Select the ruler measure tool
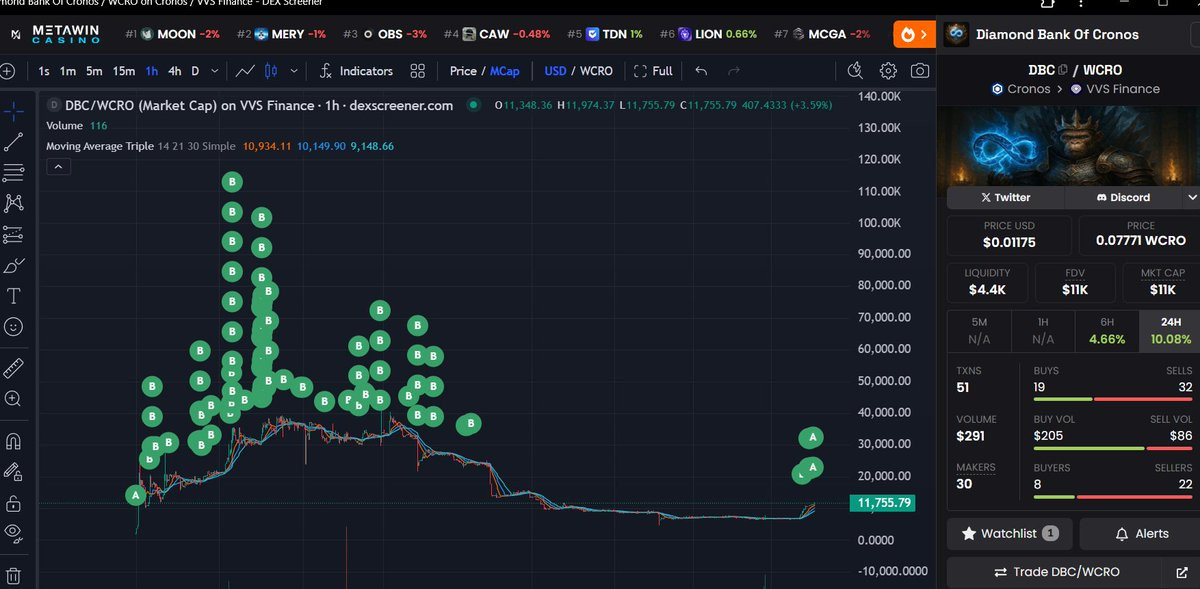This screenshot has width=1200, height=589. coord(13,367)
